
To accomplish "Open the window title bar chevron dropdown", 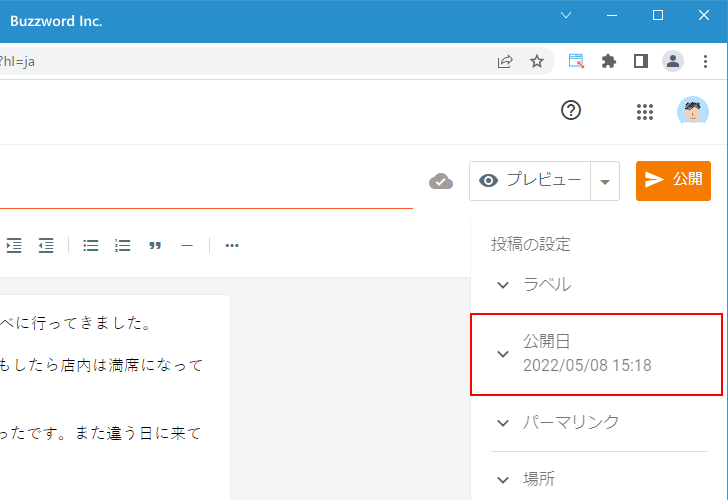I will (x=566, y=15).
